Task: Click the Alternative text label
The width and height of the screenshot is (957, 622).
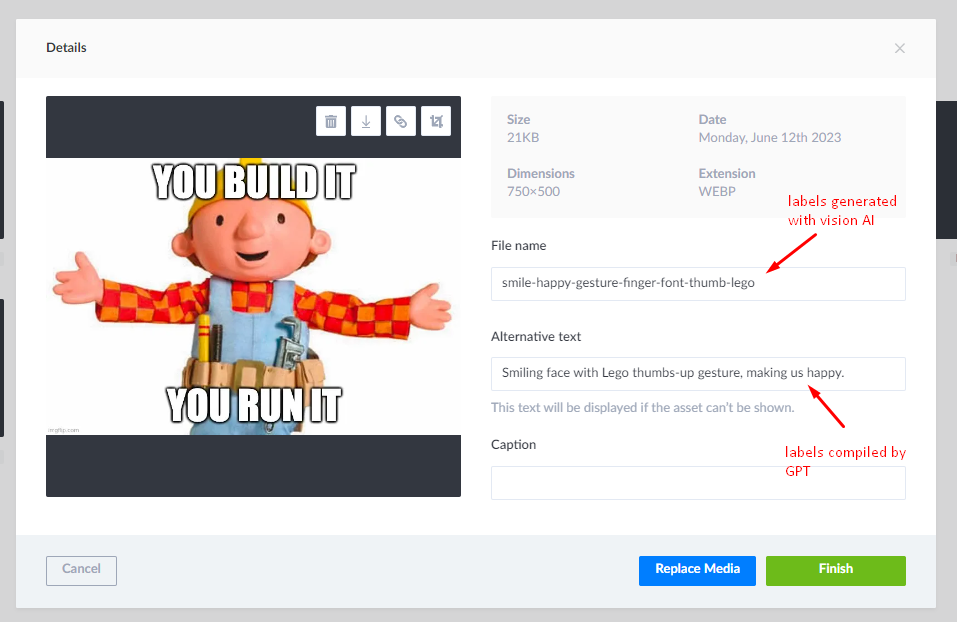Action: pyautogui.click(x=536, y=336)
